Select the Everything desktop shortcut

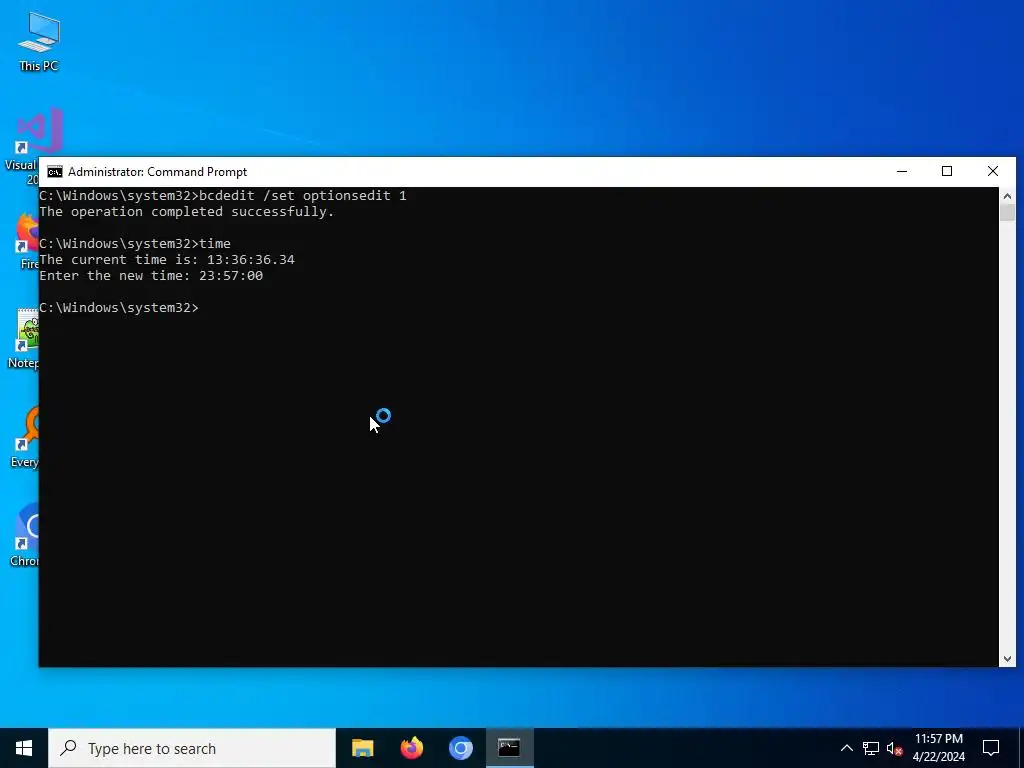[x=25, y=436]
